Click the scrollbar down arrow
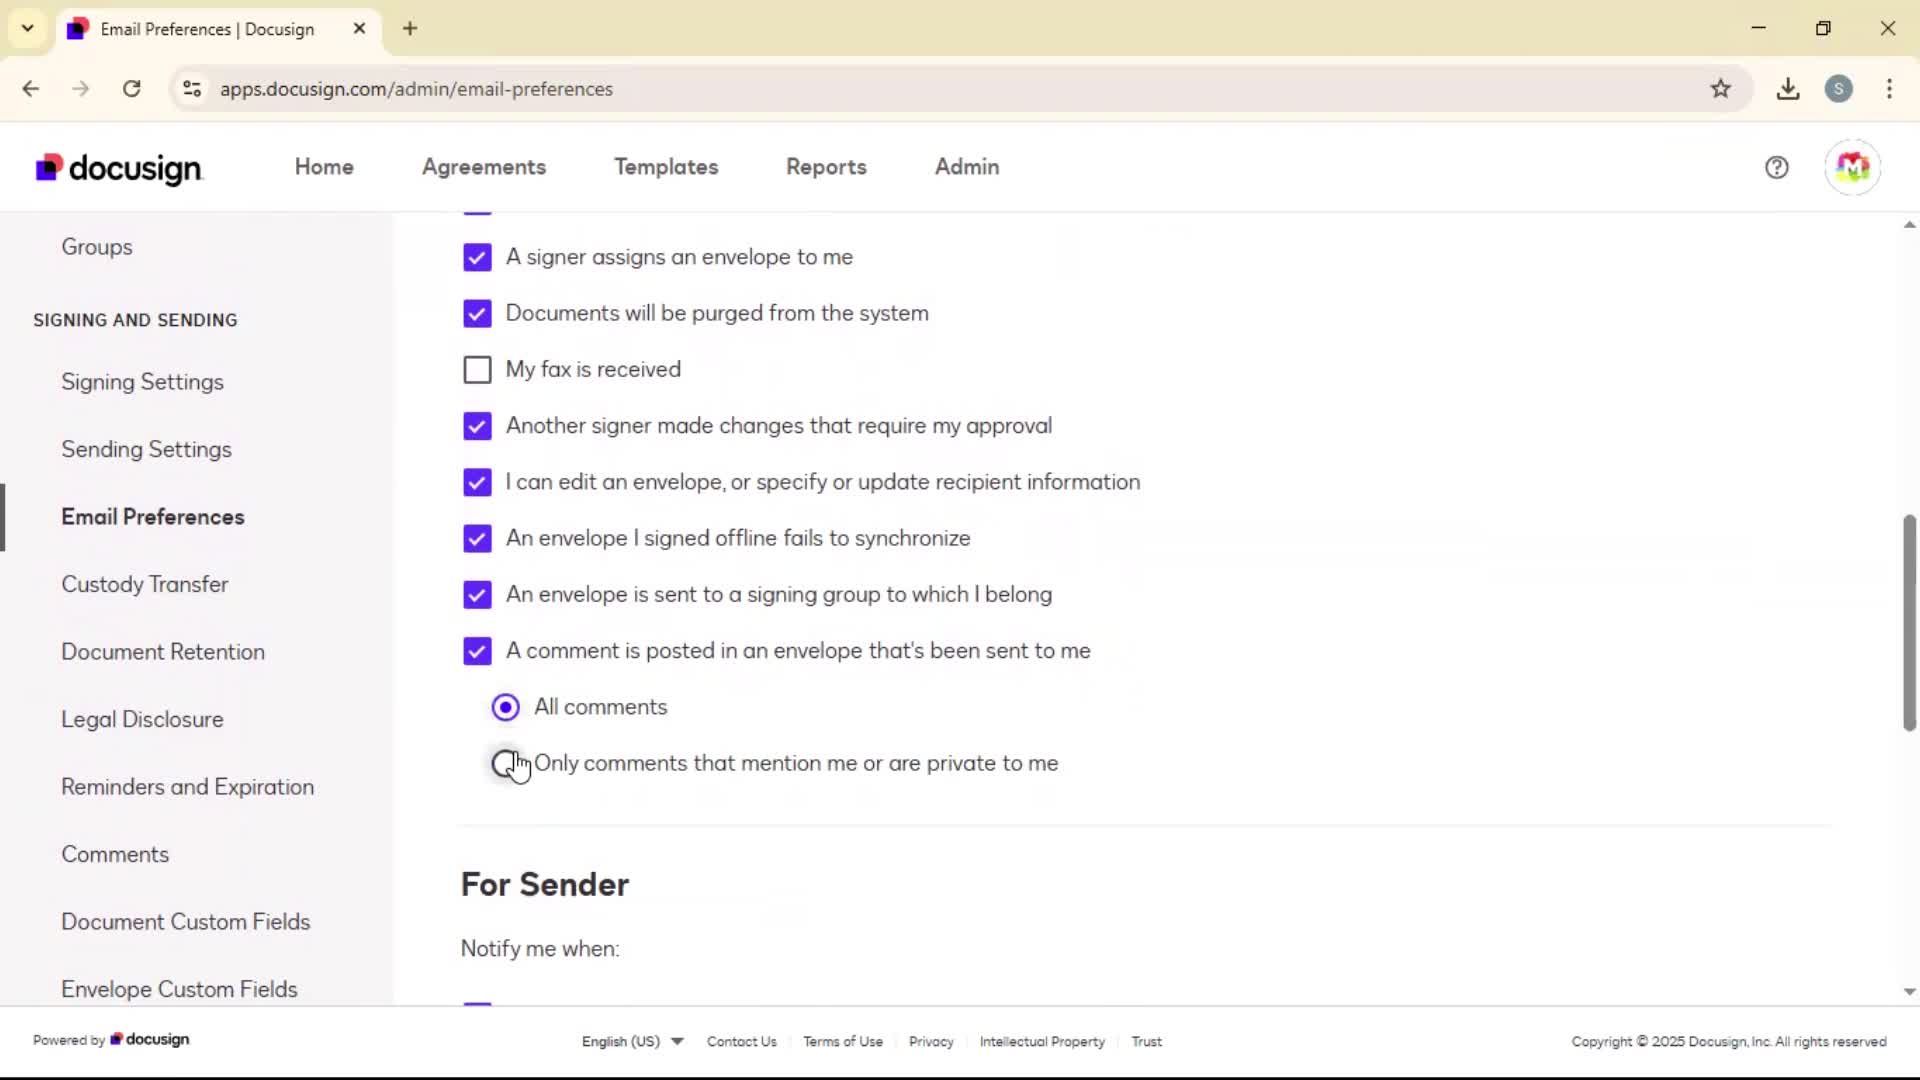 click(x=1909, y=992)
